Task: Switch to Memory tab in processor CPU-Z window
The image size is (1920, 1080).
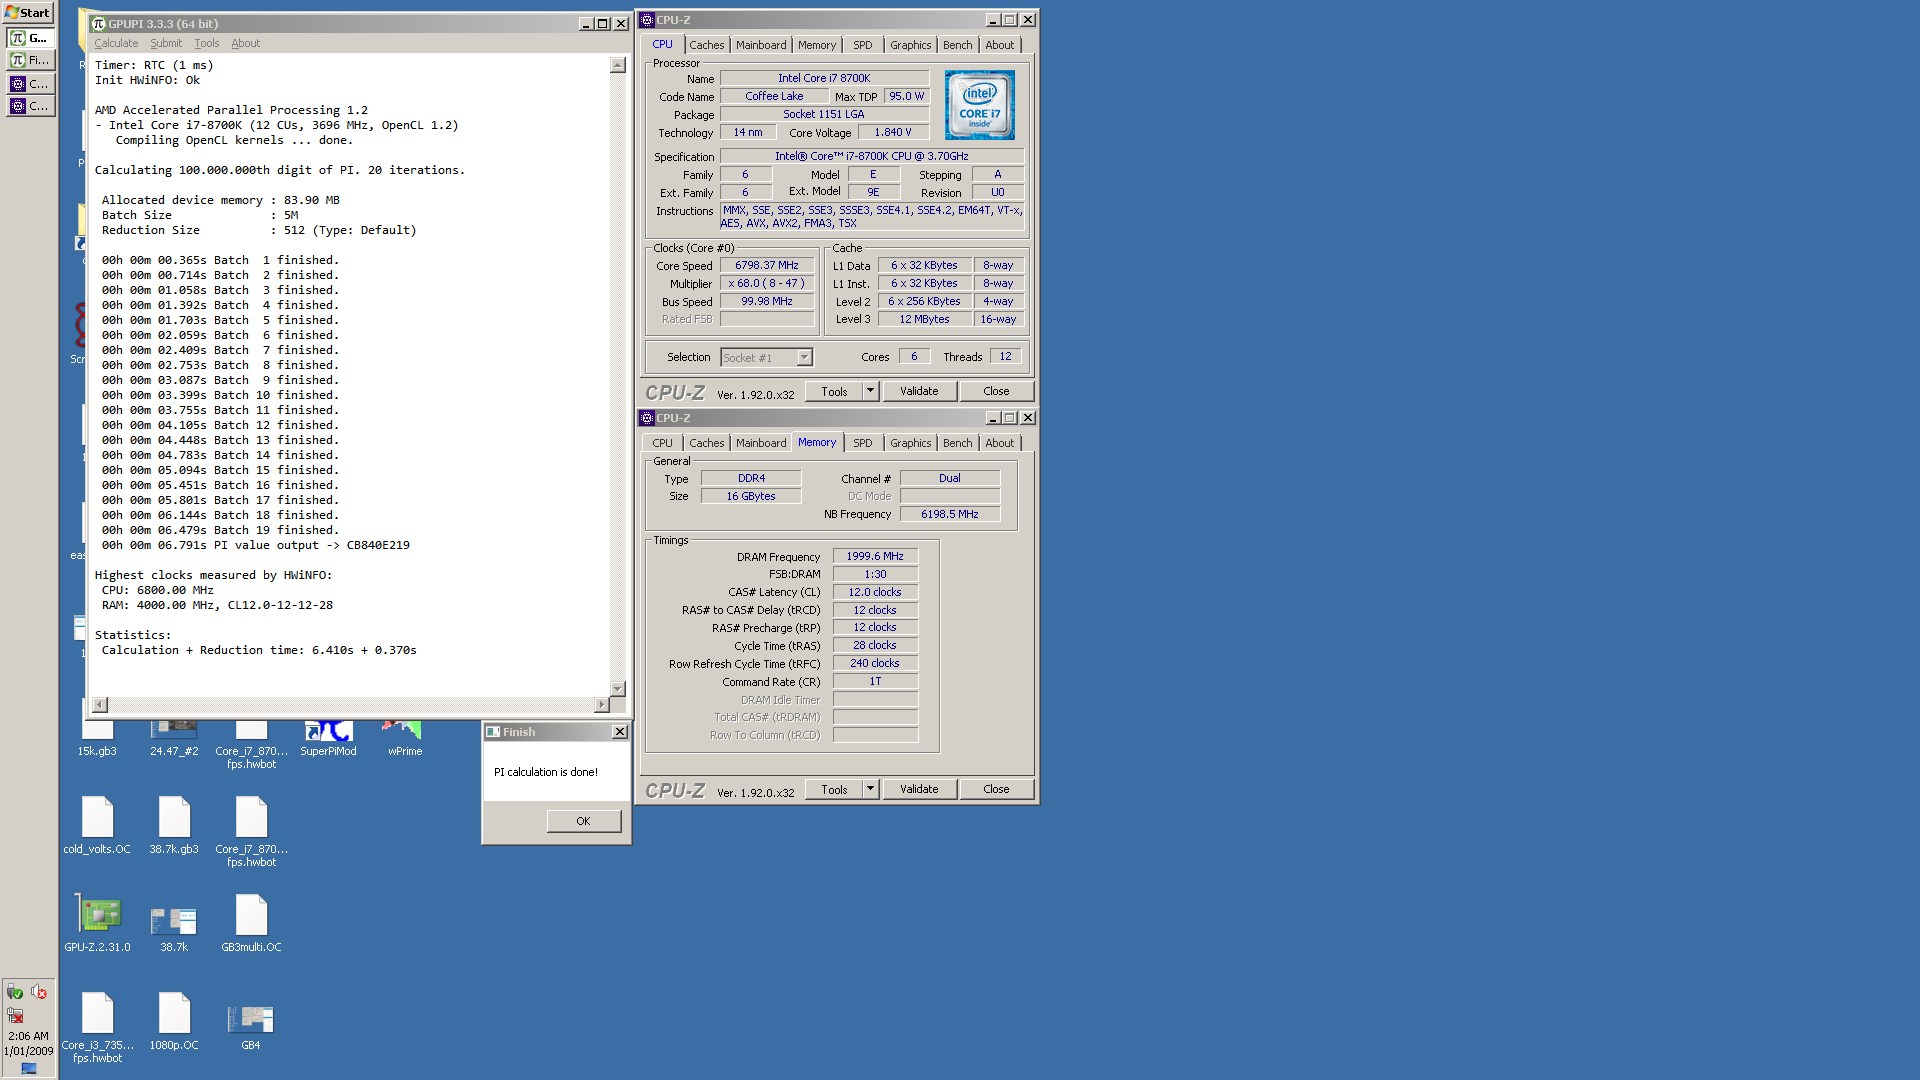Action: (x=817, y=45)
